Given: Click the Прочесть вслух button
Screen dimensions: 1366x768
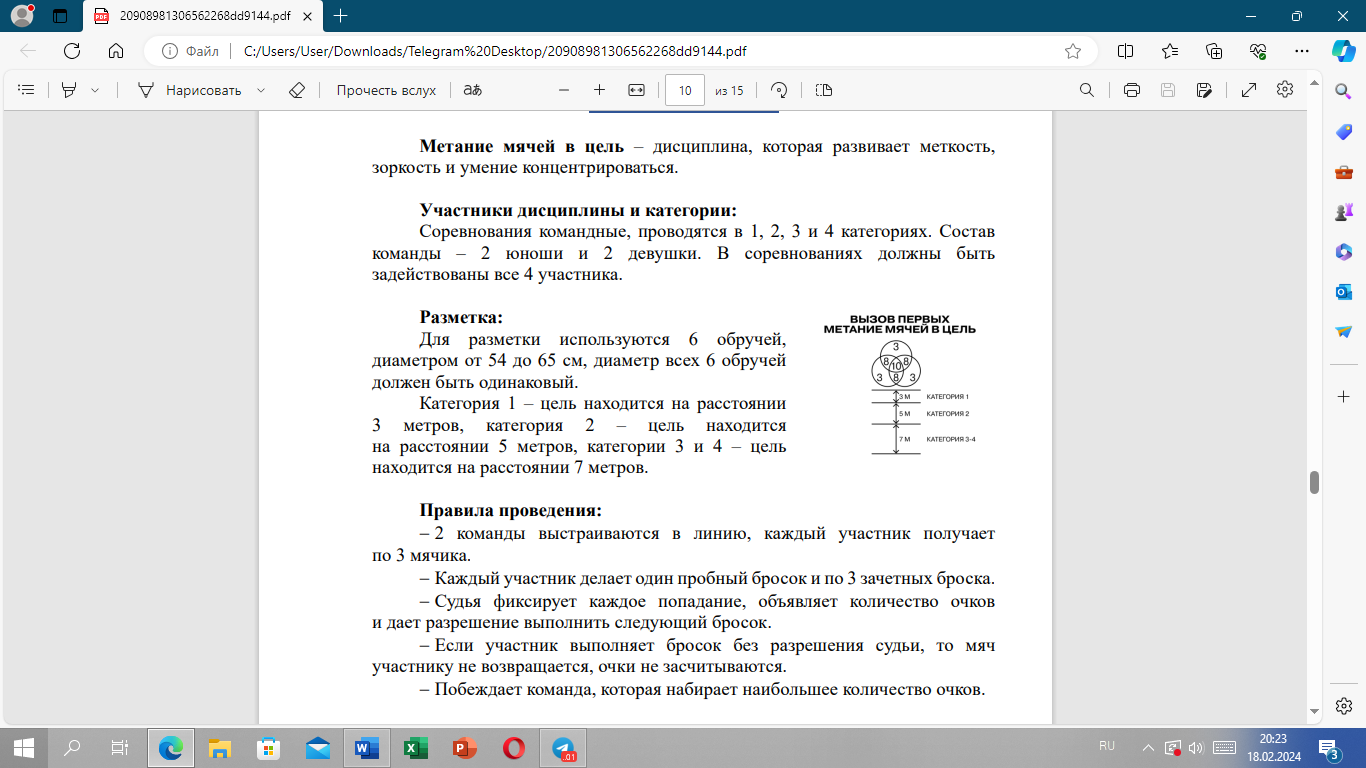Looking at the screenshot, I should point(386,90).
